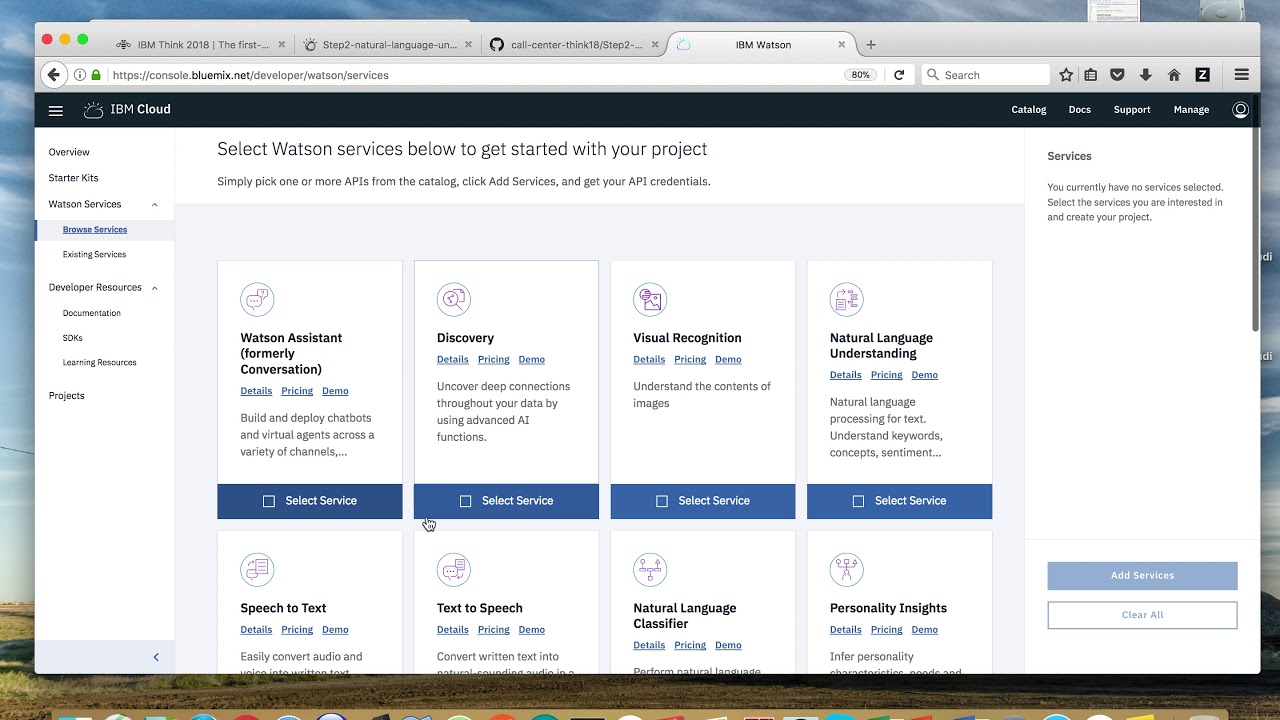Click the Z extension toolbar icon
1280x720 pixels.
(1203, 75)
